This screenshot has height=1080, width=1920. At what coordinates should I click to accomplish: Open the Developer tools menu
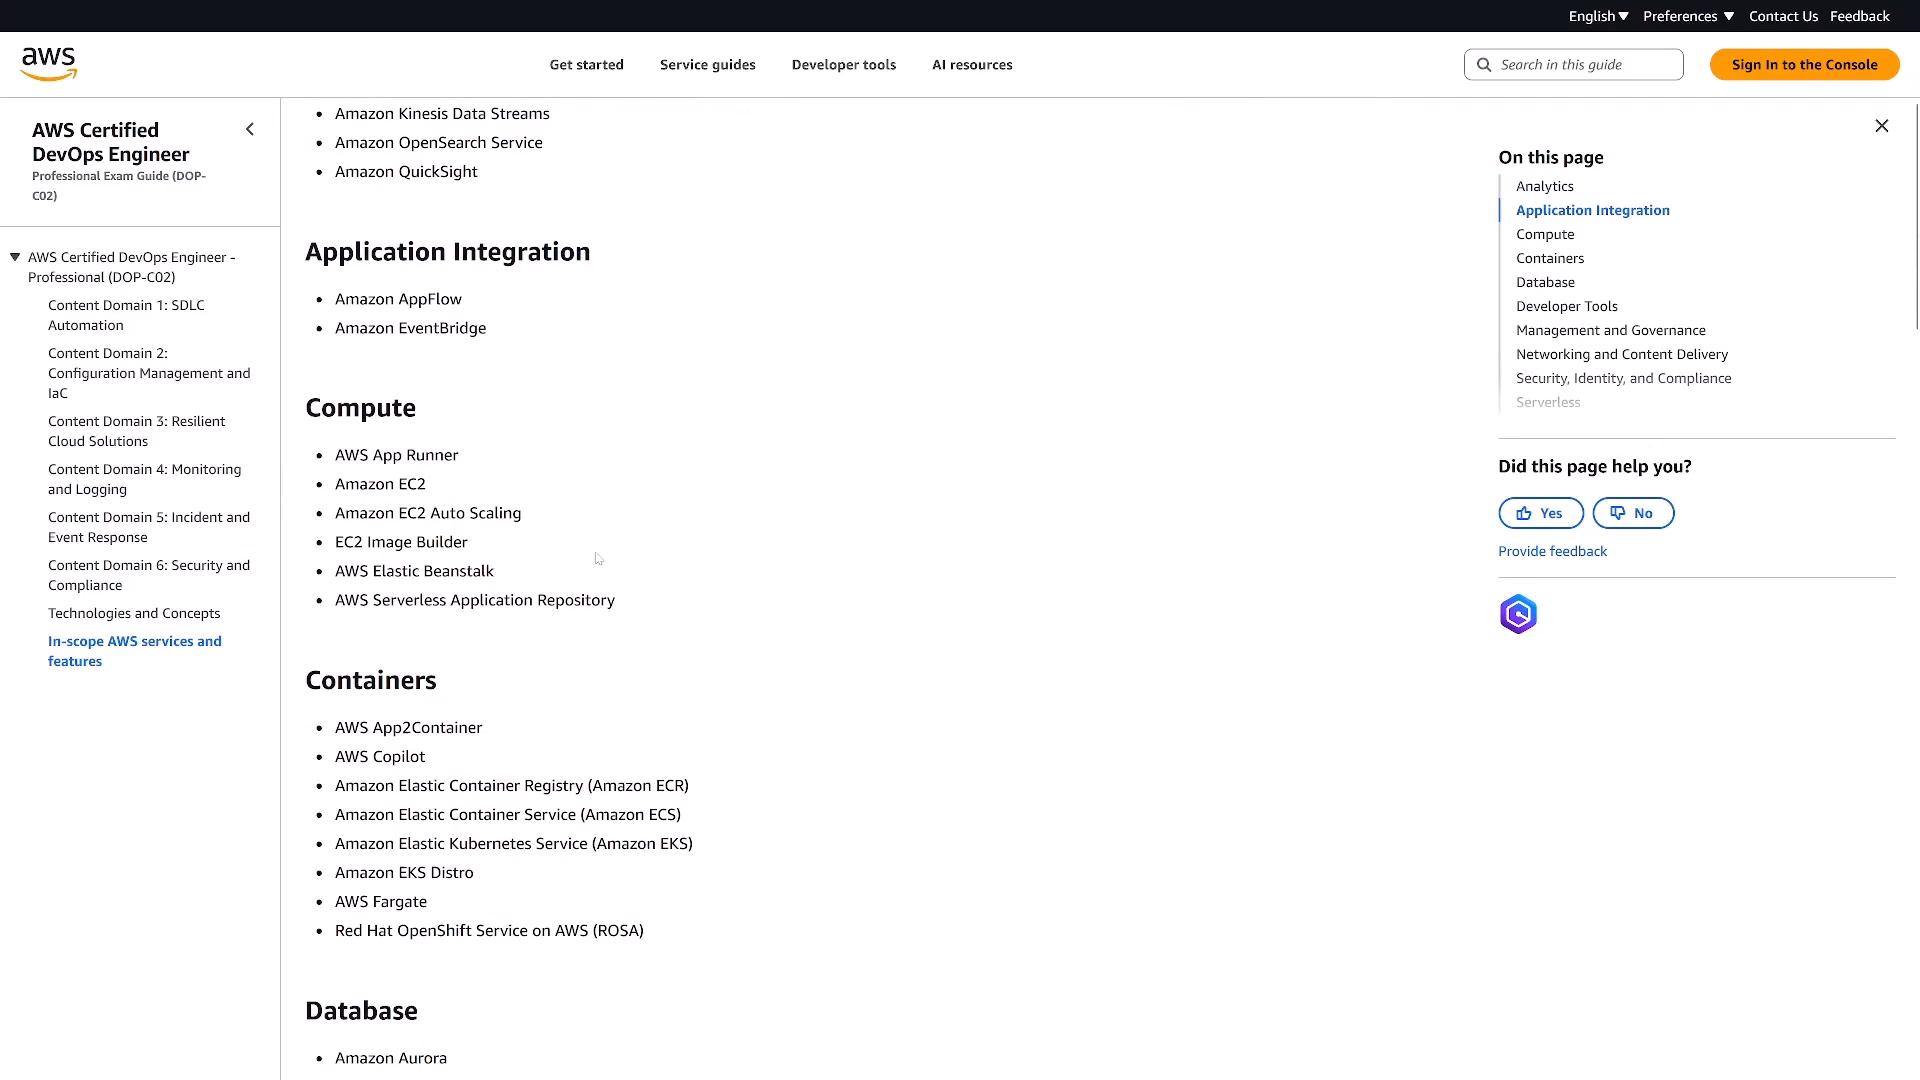(843, 65)
